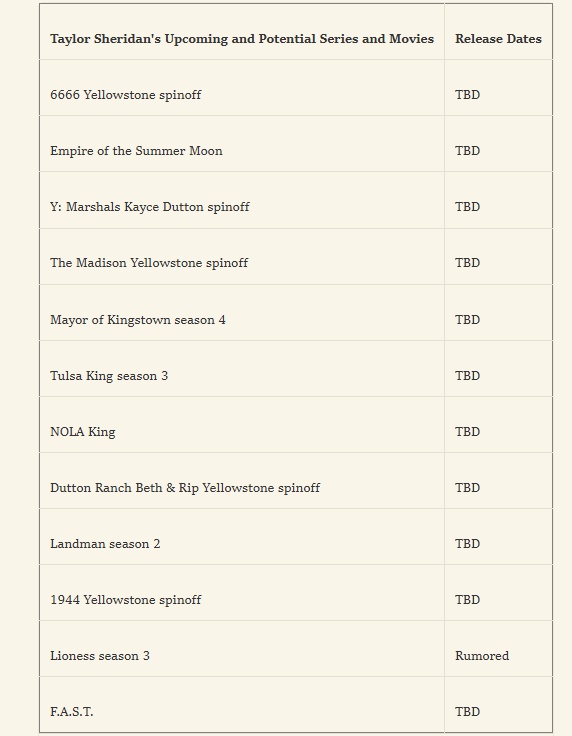Click the 'Release Dates' column header

pyautogui.click(x=498, y=38)
